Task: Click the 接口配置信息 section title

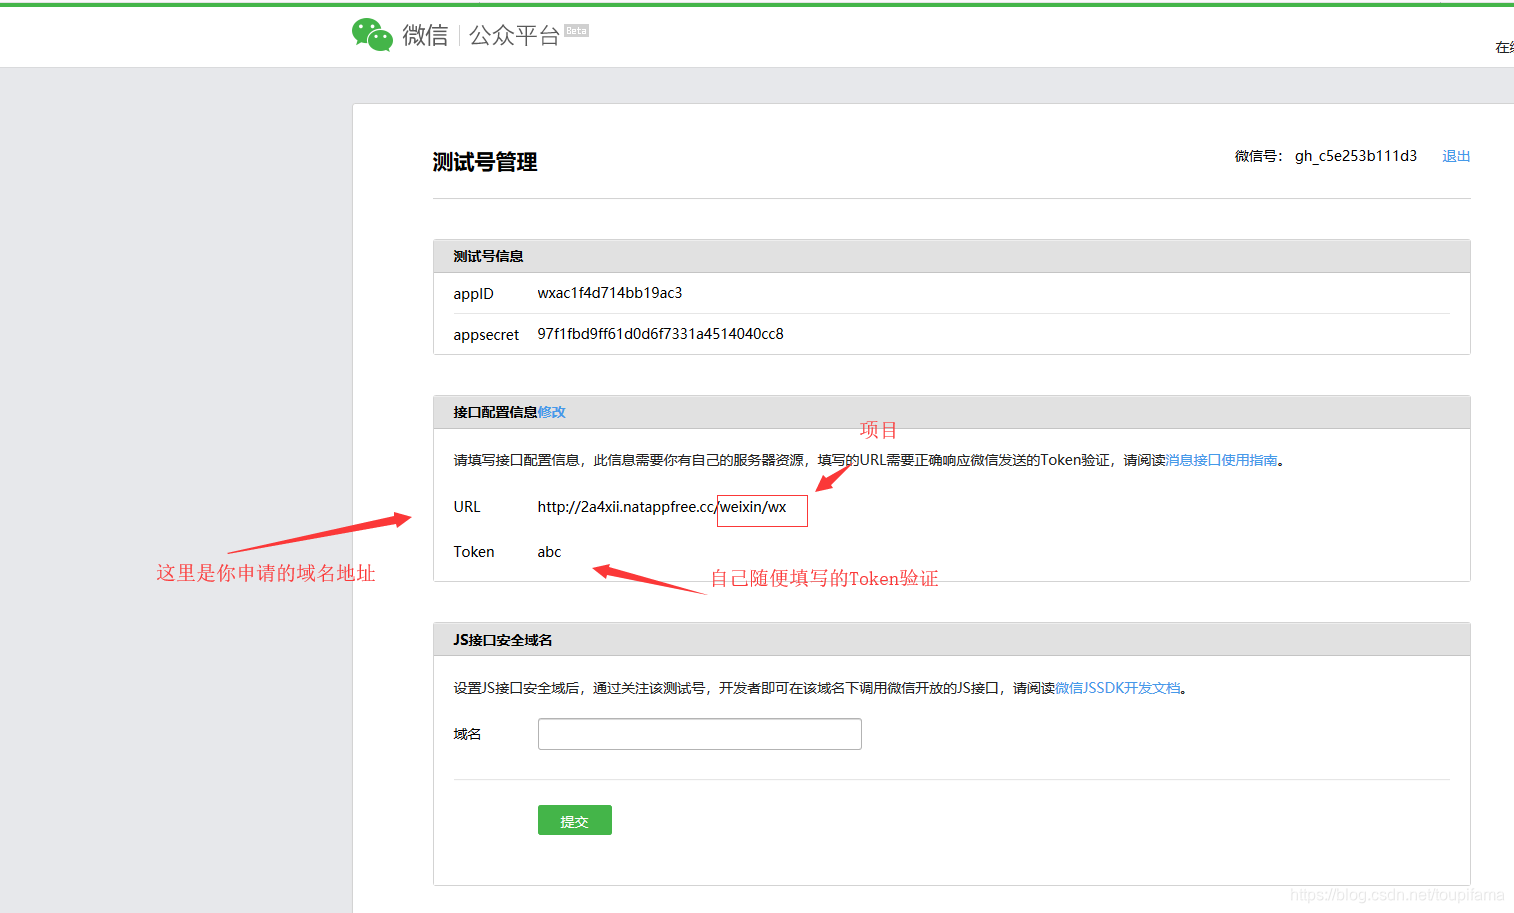Action: coord(495,412)
